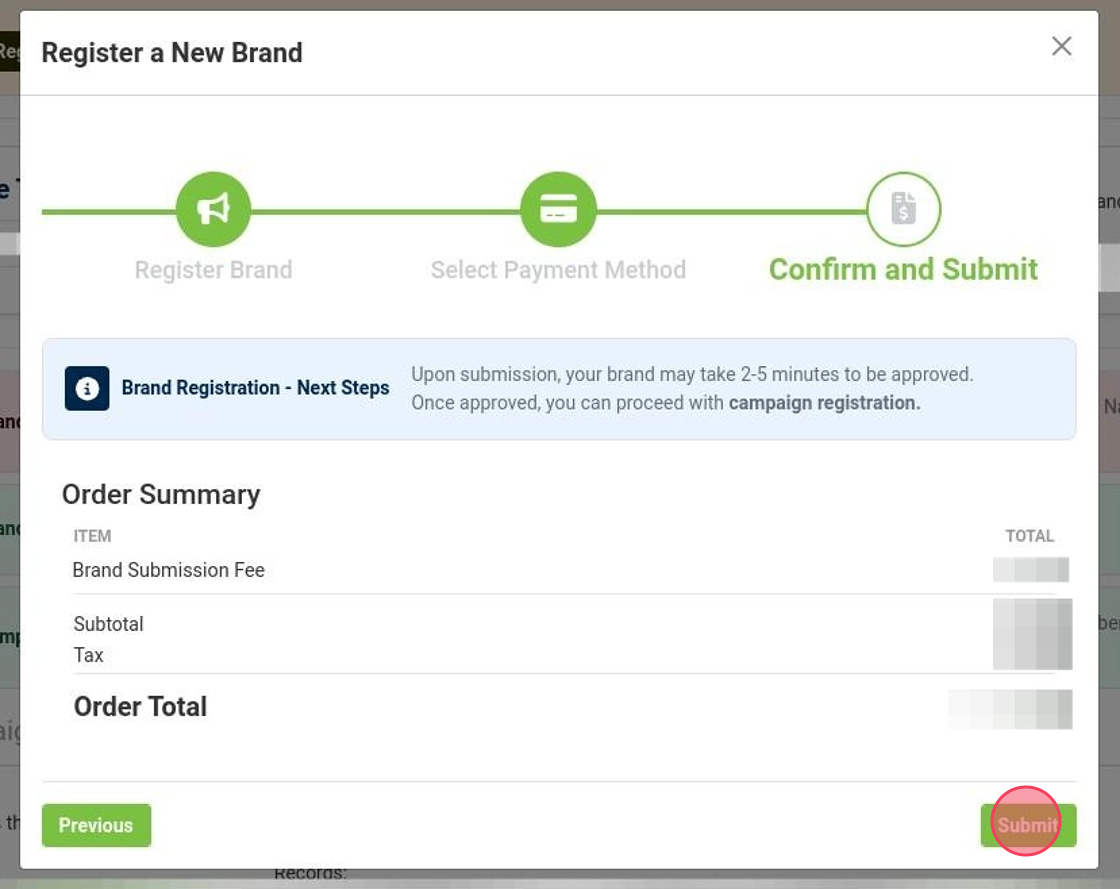
Task: Click the Register a New Brand title
Action: coord(172,53)
